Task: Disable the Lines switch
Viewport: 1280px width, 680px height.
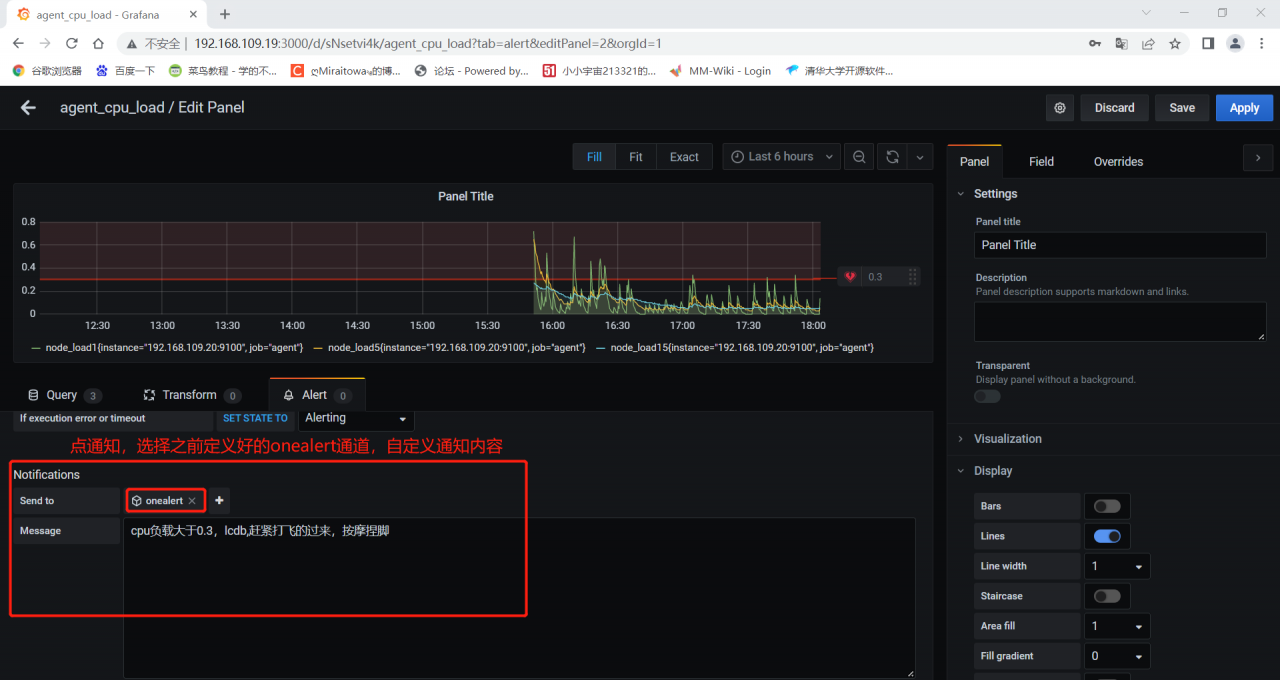Action: pyautogui.click(x=1107, y=536)
